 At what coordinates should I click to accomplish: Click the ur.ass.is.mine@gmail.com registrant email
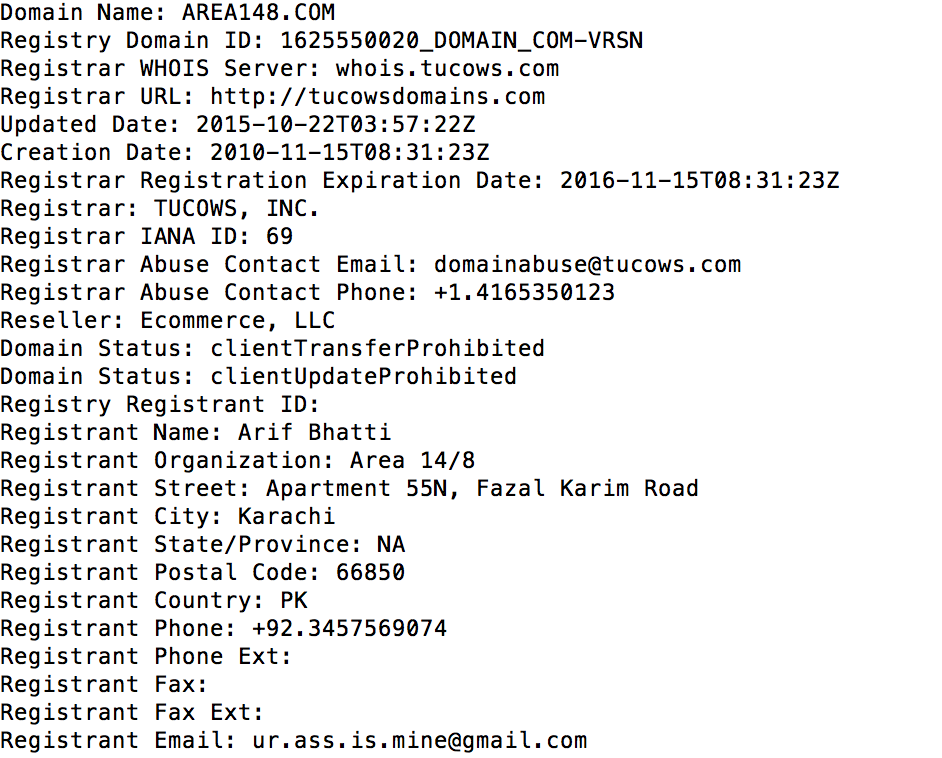click(420, 741)
